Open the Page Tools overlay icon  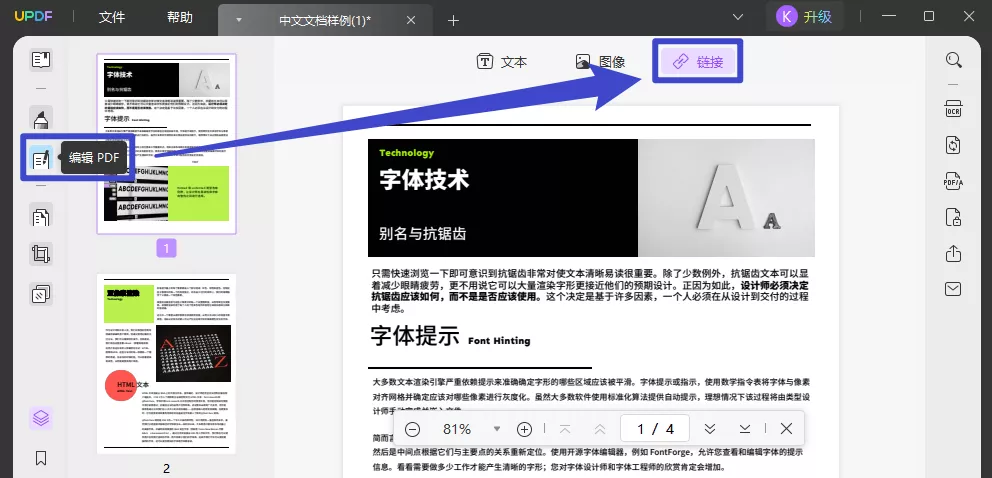[x=41, y=294]
